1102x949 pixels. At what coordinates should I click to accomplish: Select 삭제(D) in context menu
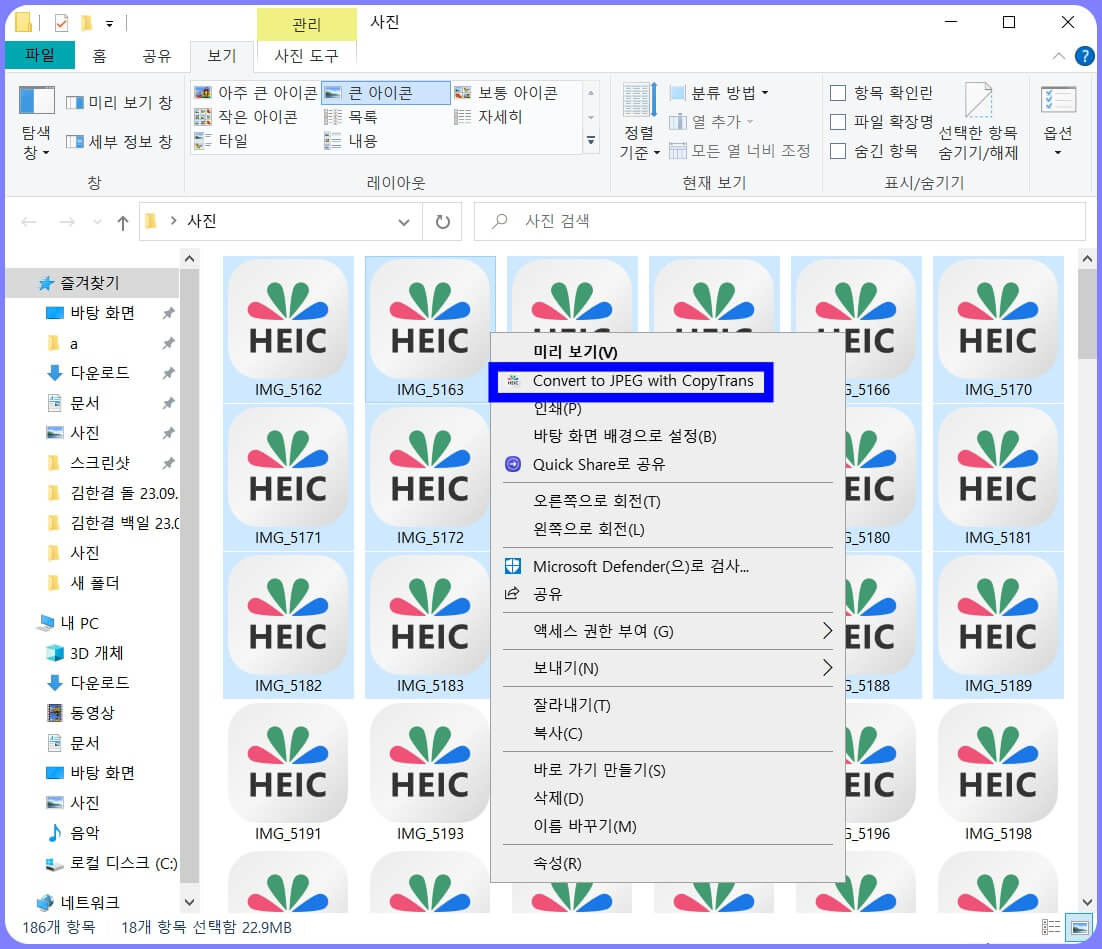click(559, 798)
